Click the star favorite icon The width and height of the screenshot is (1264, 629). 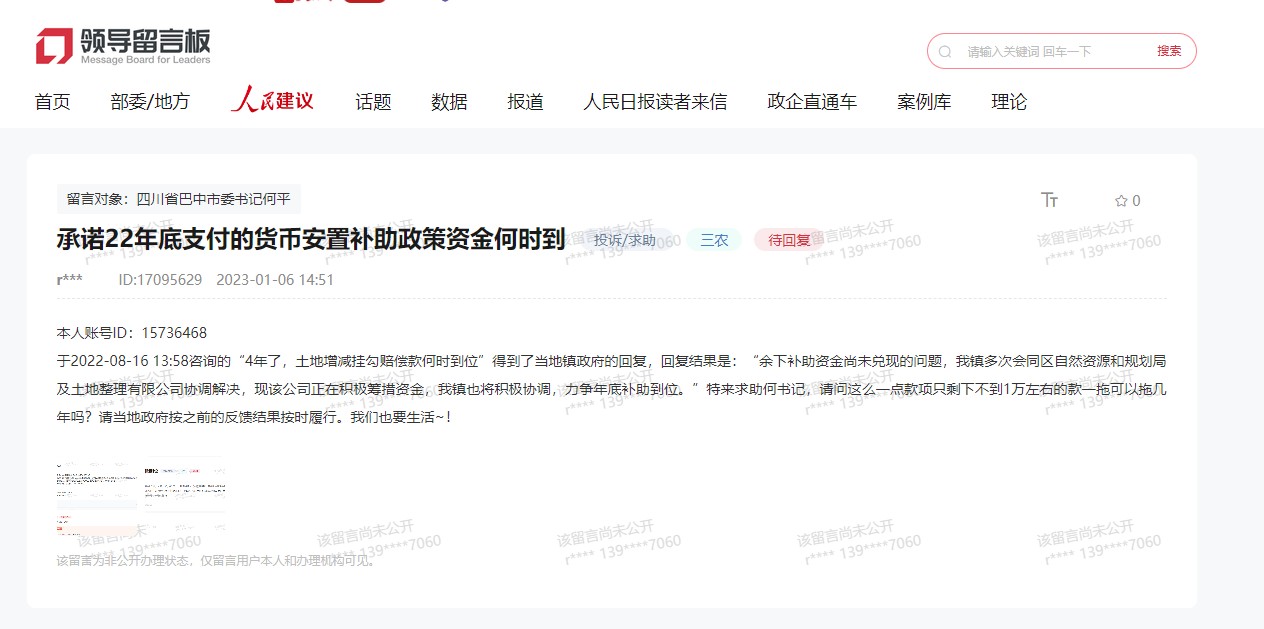[1121, 201]
